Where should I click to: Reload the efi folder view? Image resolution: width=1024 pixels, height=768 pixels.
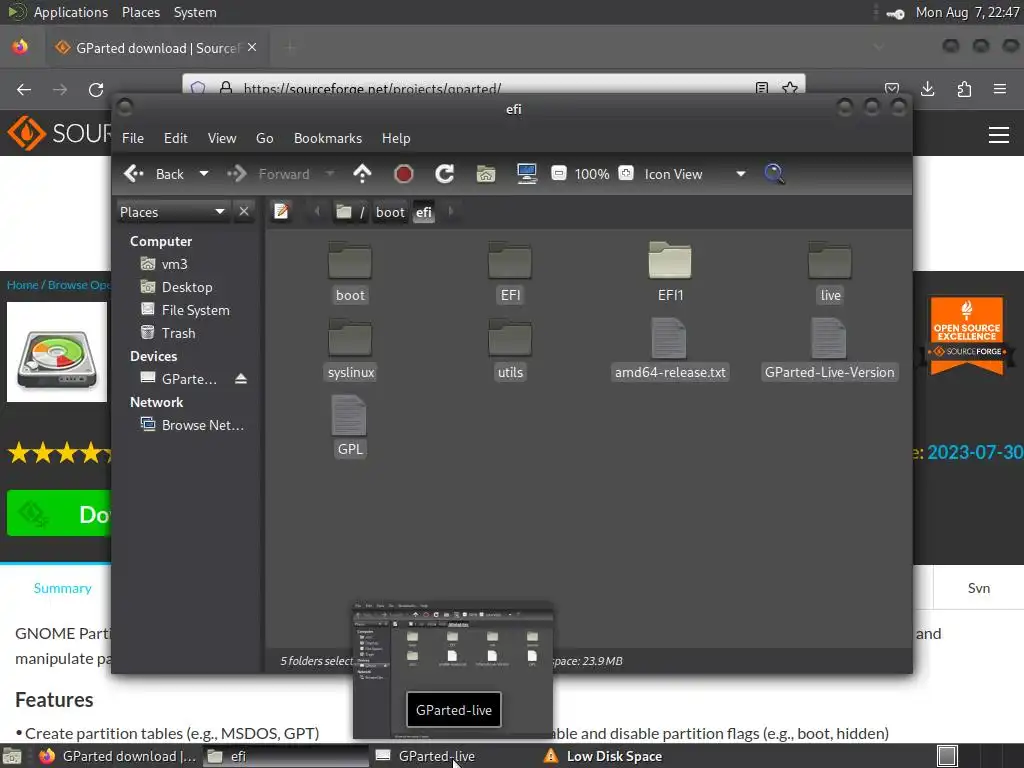tap(445, 174)
